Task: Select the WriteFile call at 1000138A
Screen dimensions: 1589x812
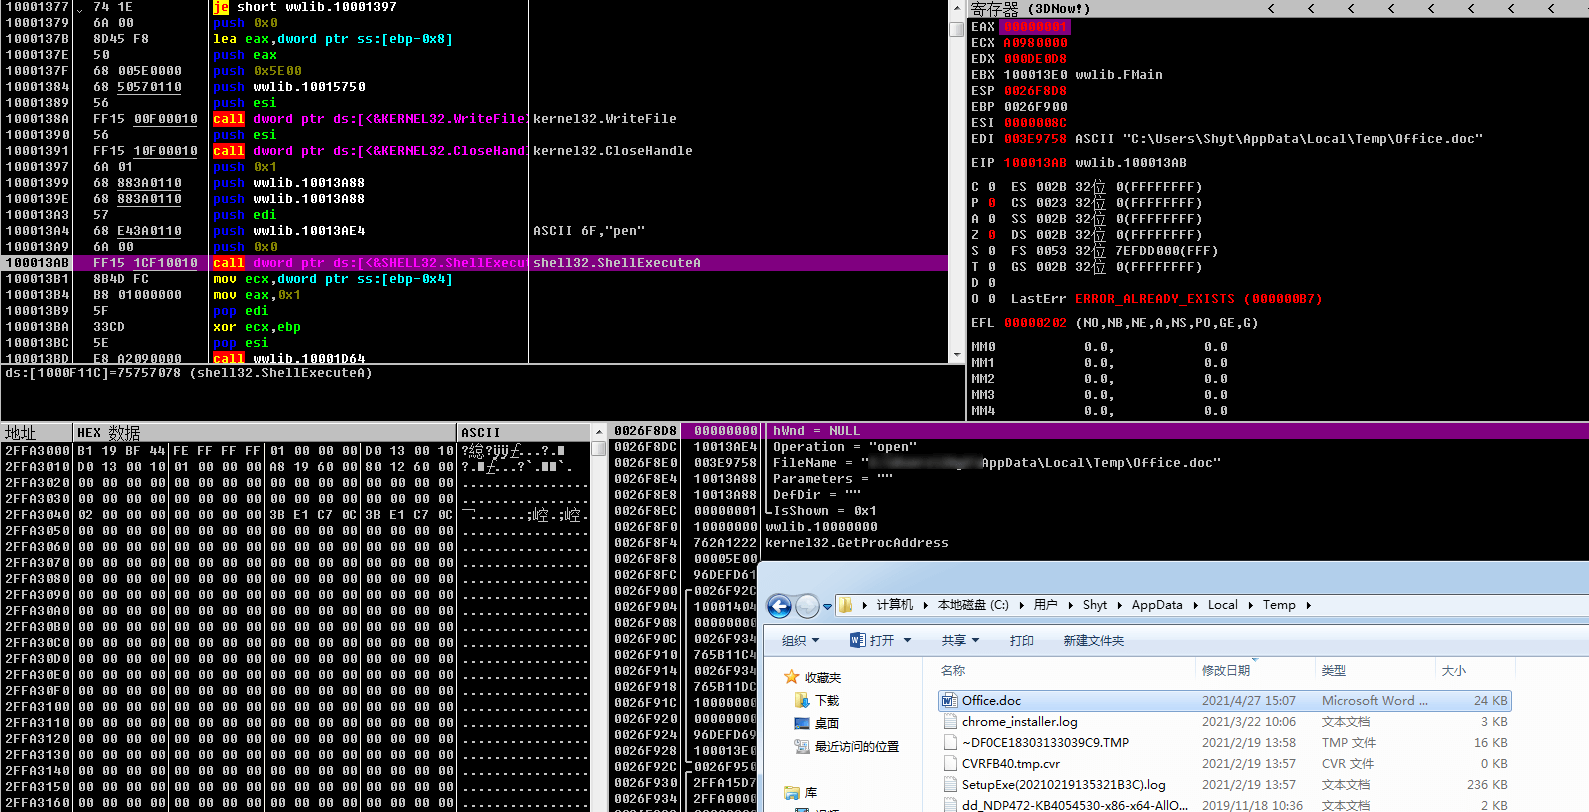Action: (474, 119)
